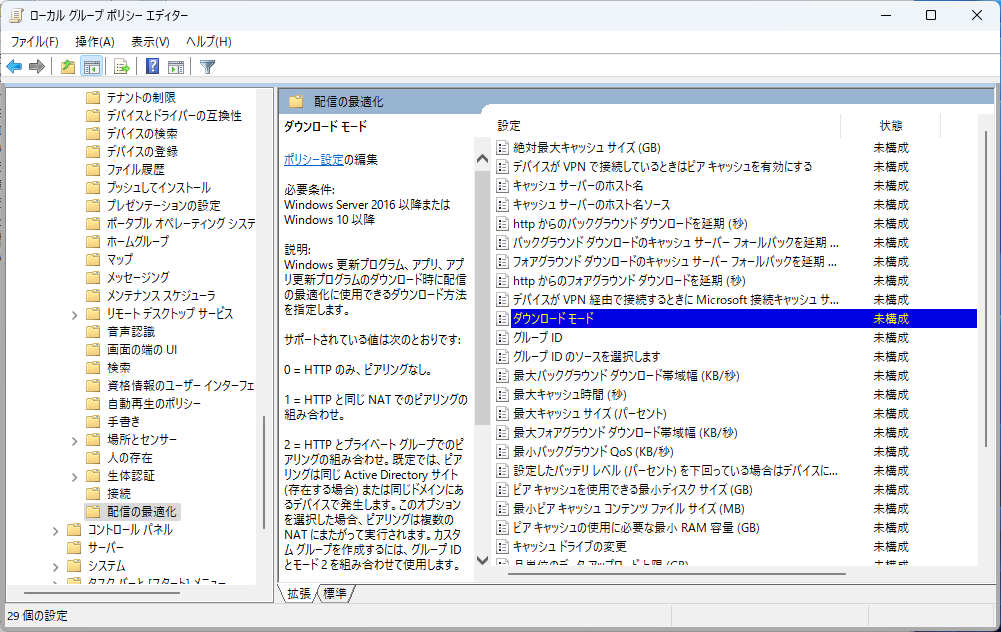Expand the コントロール パネル tree node
The image size is (1001, 632).
click(x=55, y=530)
